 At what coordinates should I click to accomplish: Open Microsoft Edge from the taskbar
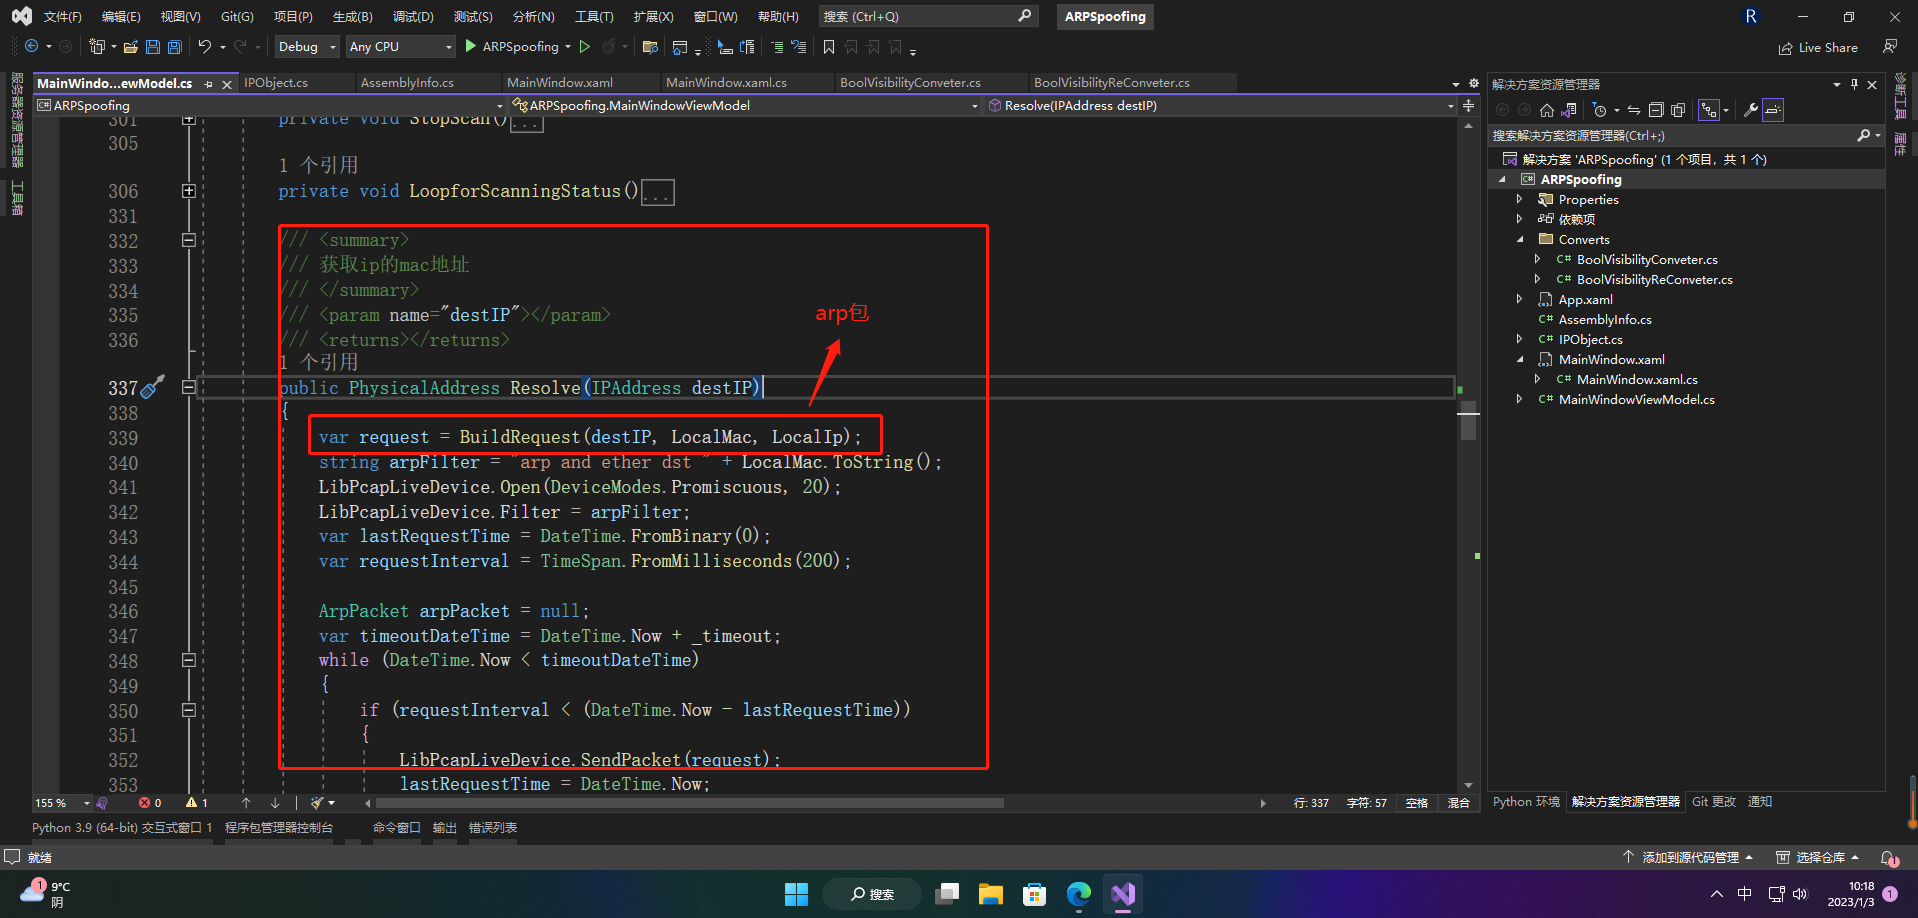(x=1078, y=894)
